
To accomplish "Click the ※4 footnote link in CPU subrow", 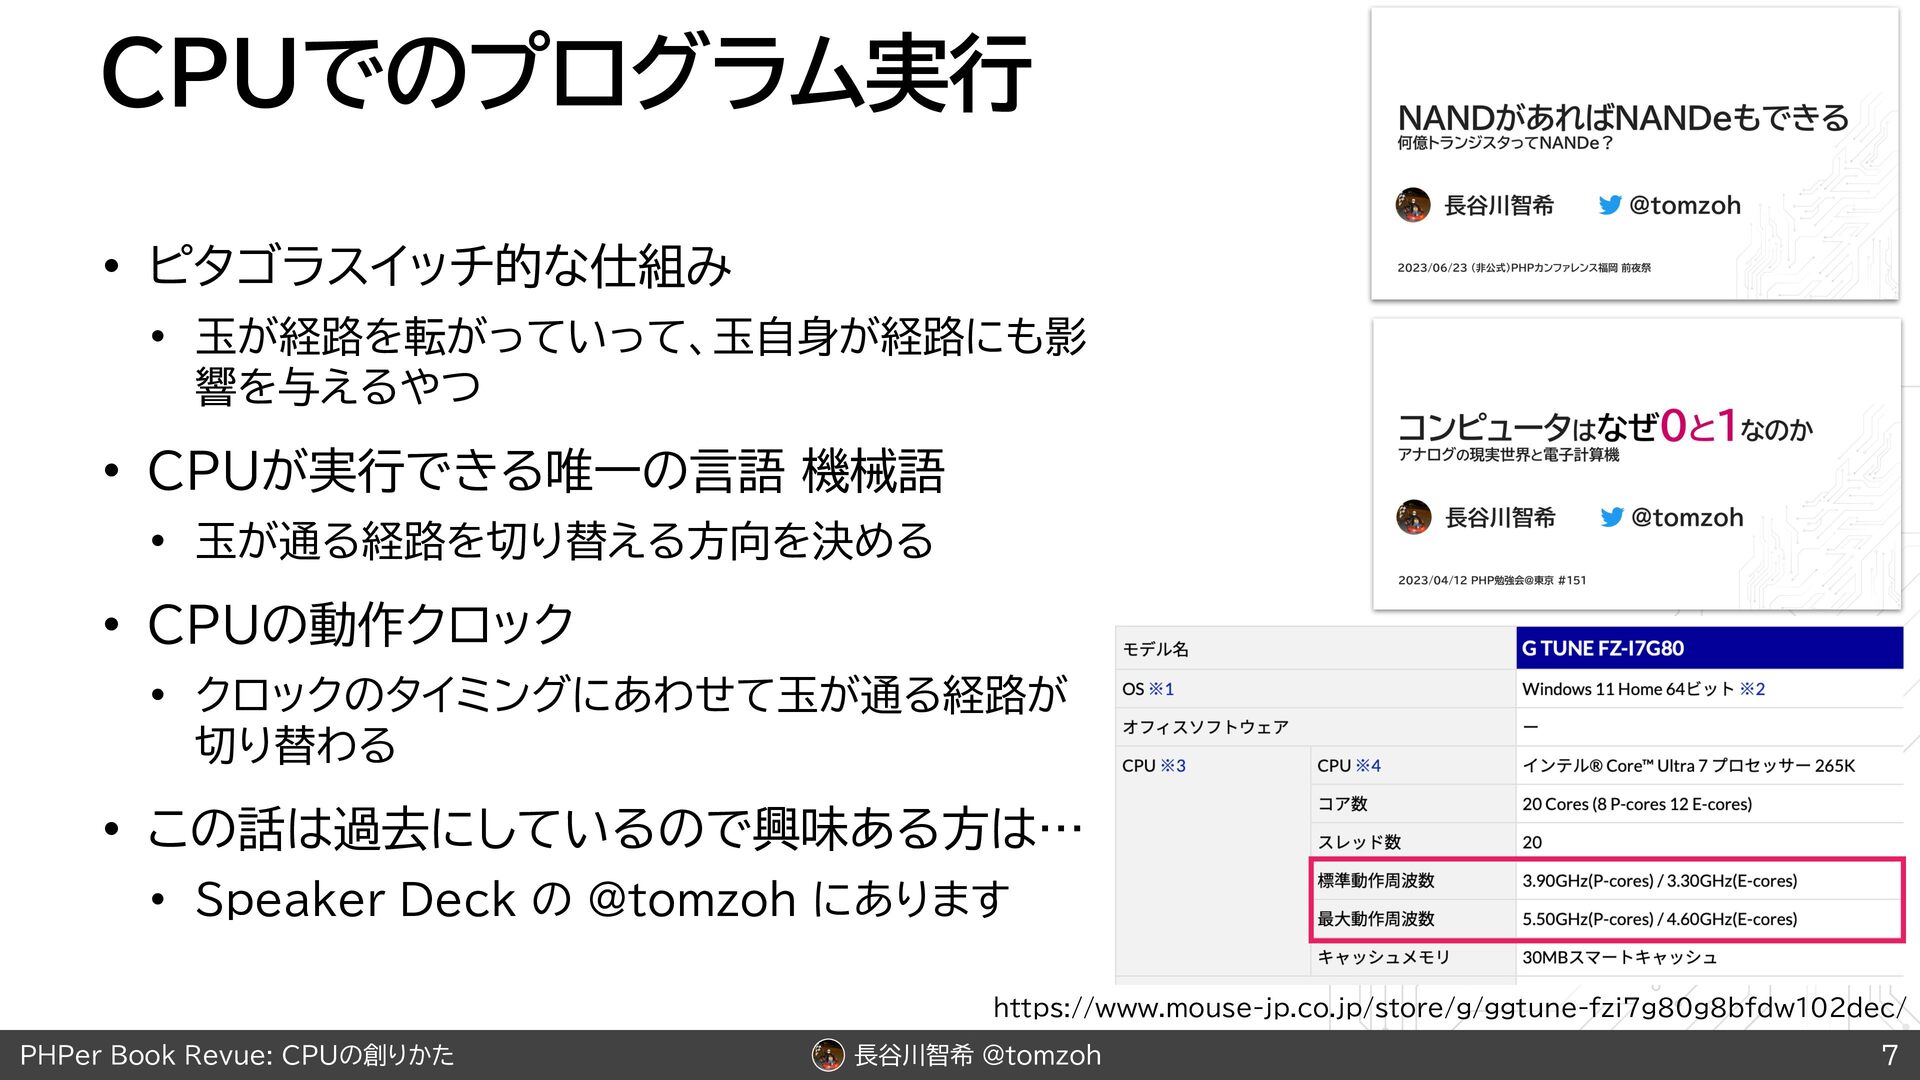I will [1368, 766].
